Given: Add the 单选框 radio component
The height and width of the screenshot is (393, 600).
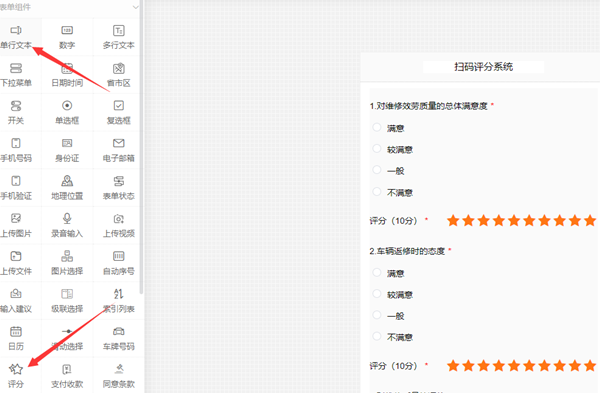Looking at the screenshot, I should (x=67, y=113).
